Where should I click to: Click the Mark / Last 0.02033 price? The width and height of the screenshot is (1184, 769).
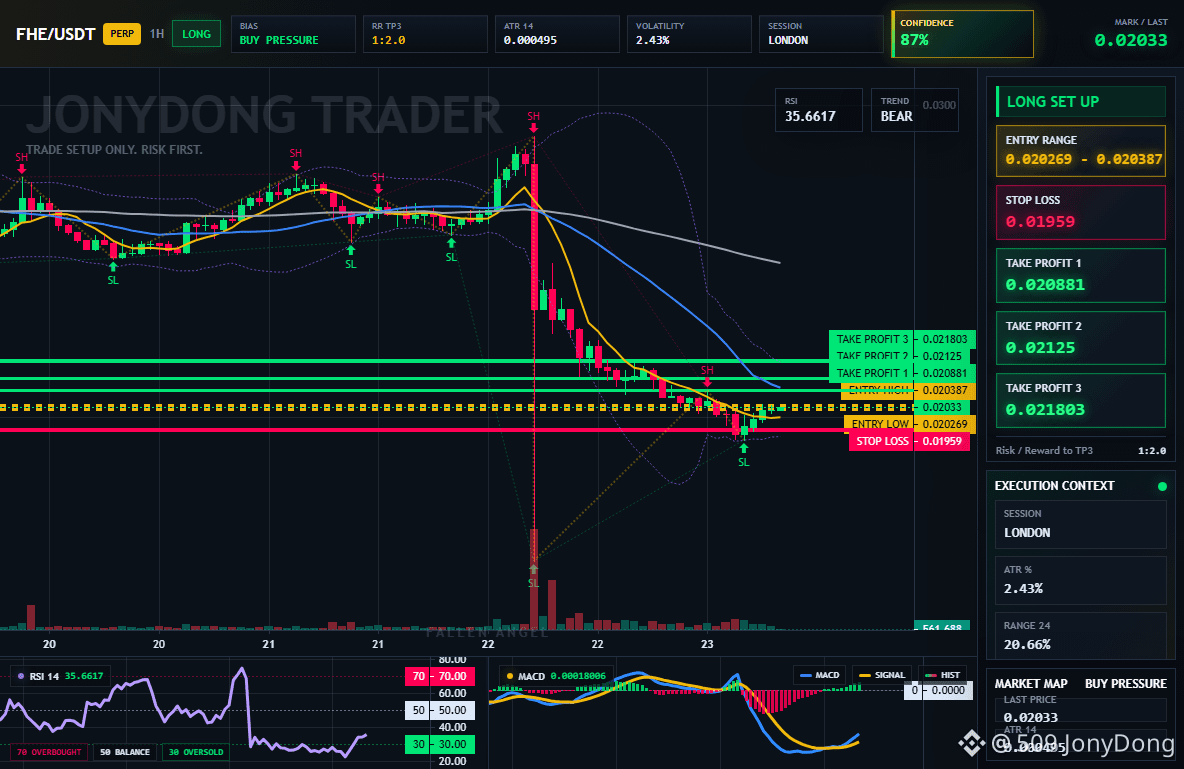pyautogui.click(x=1130, y=40)
